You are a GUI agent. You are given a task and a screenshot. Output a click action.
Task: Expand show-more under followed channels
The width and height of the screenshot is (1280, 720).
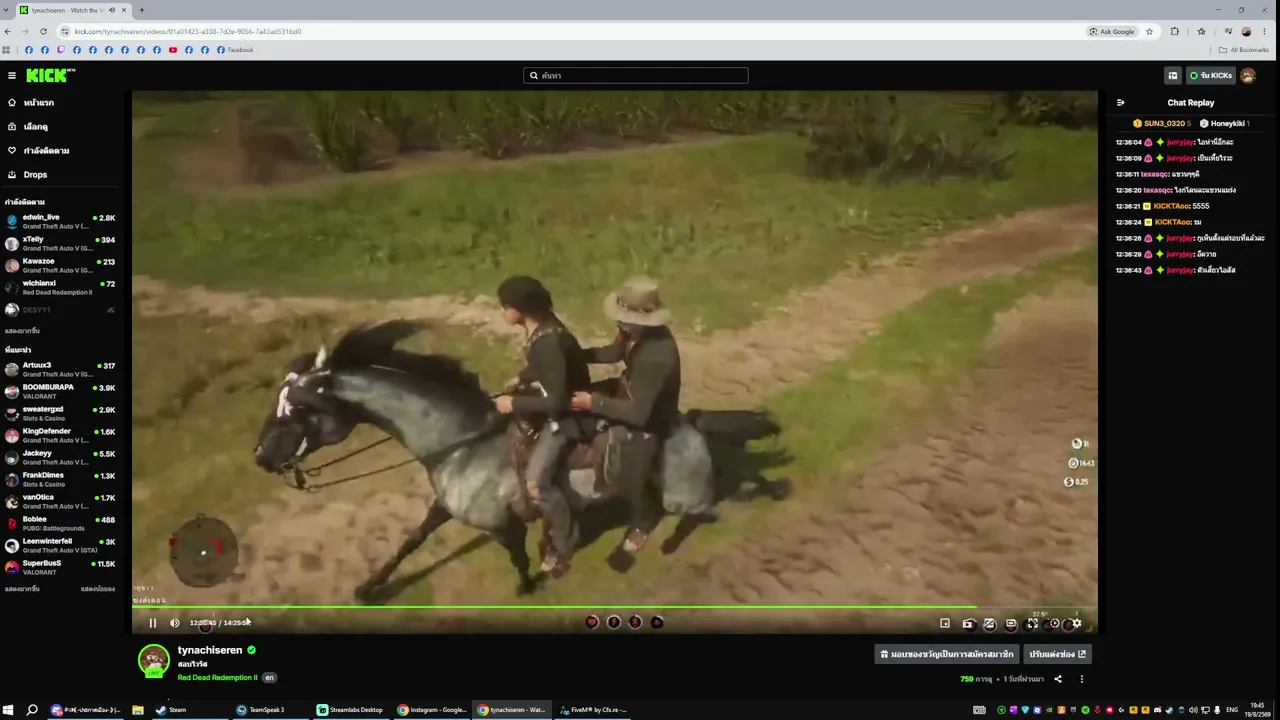22,331
